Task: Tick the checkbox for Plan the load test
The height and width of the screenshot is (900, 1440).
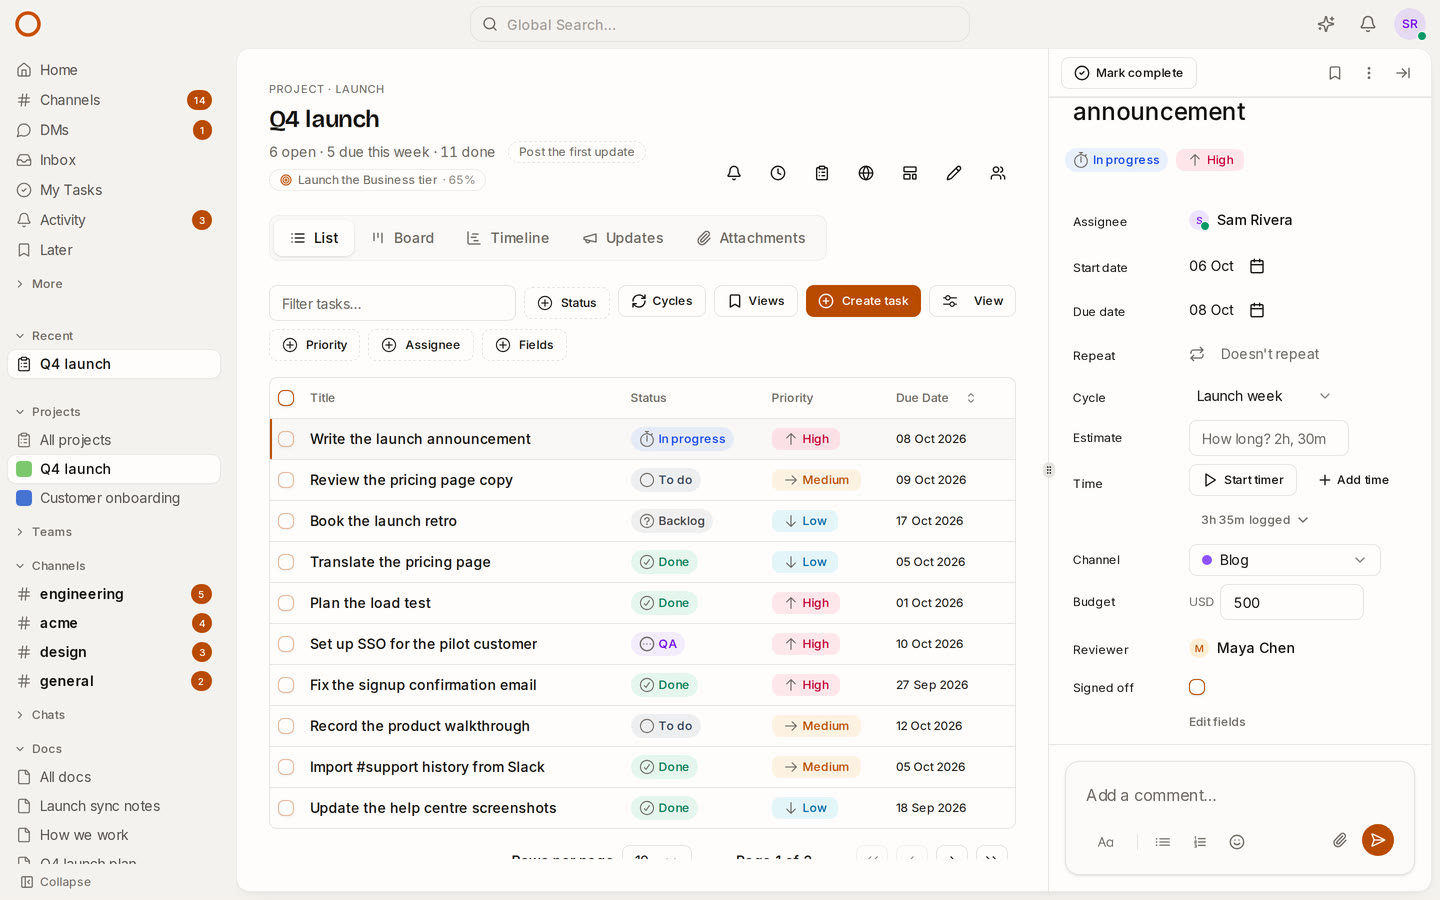Action: tap(286, 603)
